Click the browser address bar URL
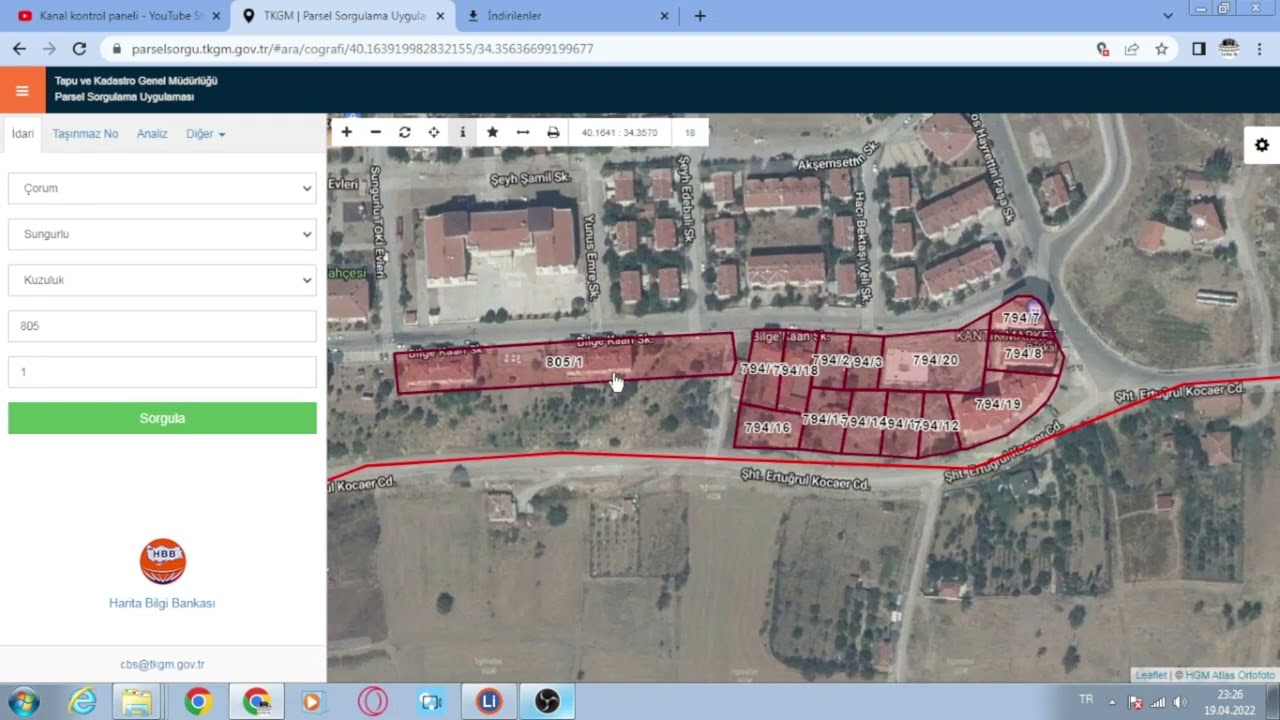This screenshot has width=1280, height=720. click(362, 48)
